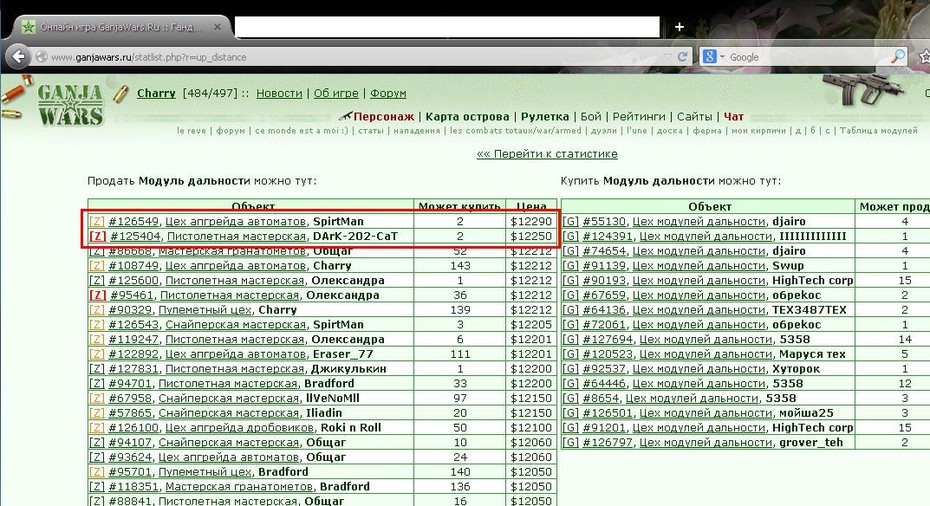Click the red [Z] marker for #125404
The height and width of the screenshot is (506, 930).
pos(98,236)
